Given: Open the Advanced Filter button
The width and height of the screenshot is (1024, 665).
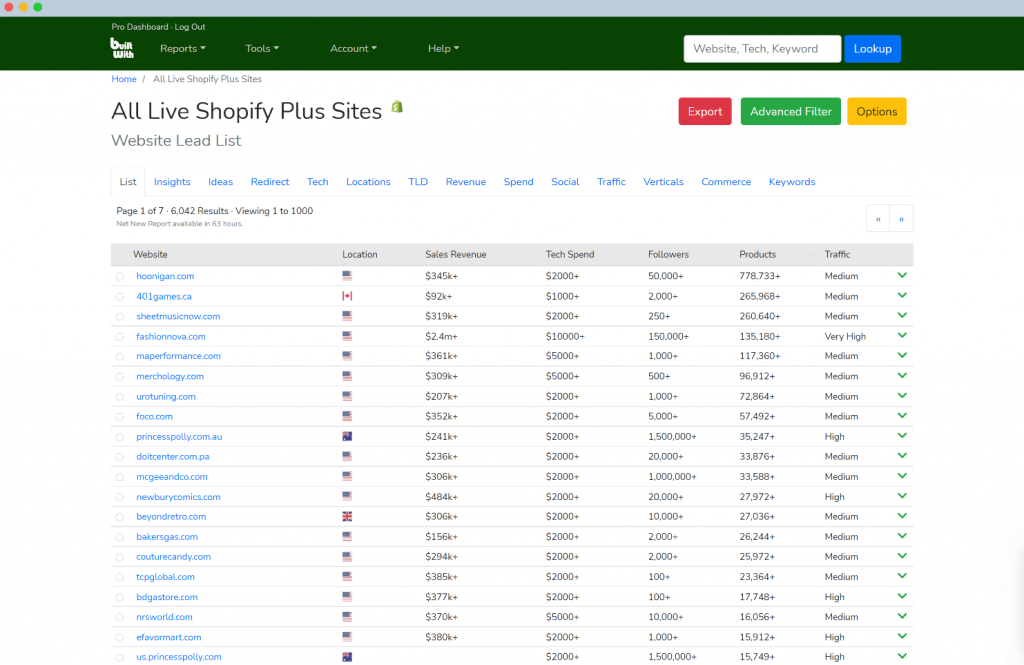Looking at the screenshot, I should click(x=790, y=111).
